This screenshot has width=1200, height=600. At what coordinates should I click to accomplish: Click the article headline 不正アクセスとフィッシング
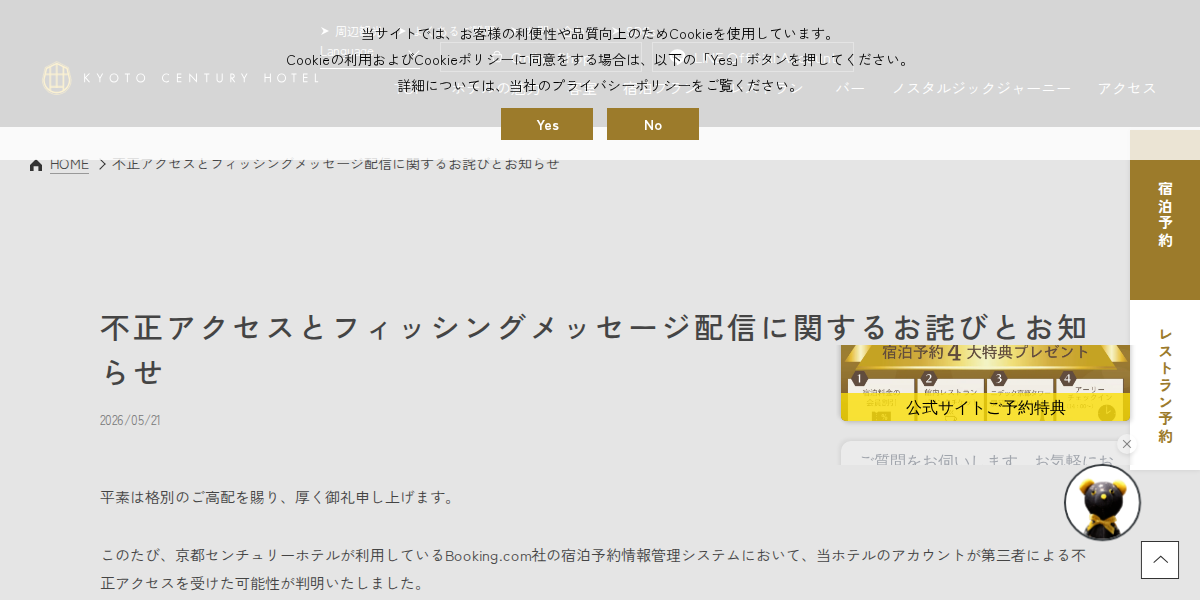(x=594, y=349)
